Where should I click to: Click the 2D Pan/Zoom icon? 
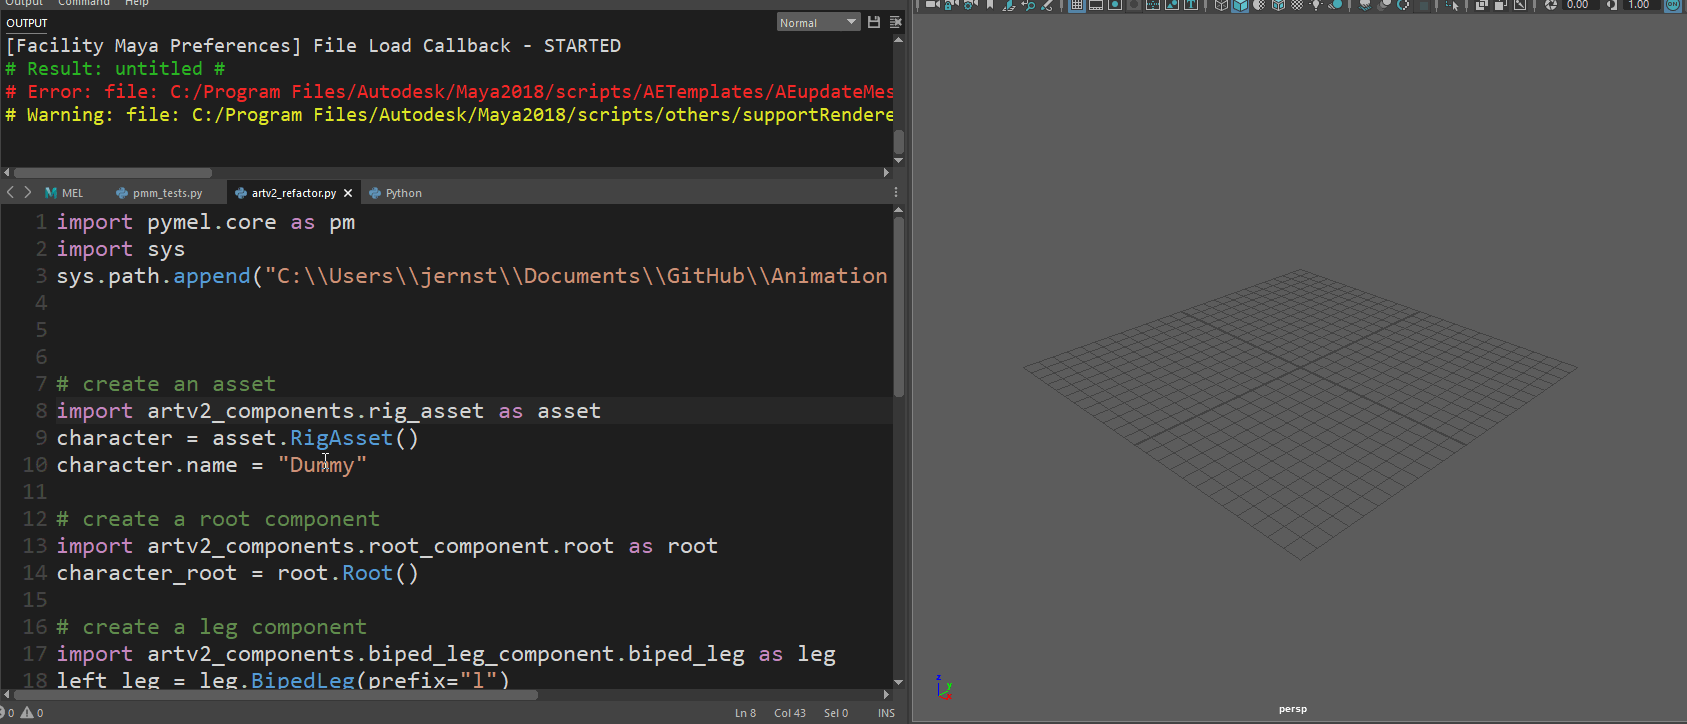pyautogui.click(x=1027, y=5)
